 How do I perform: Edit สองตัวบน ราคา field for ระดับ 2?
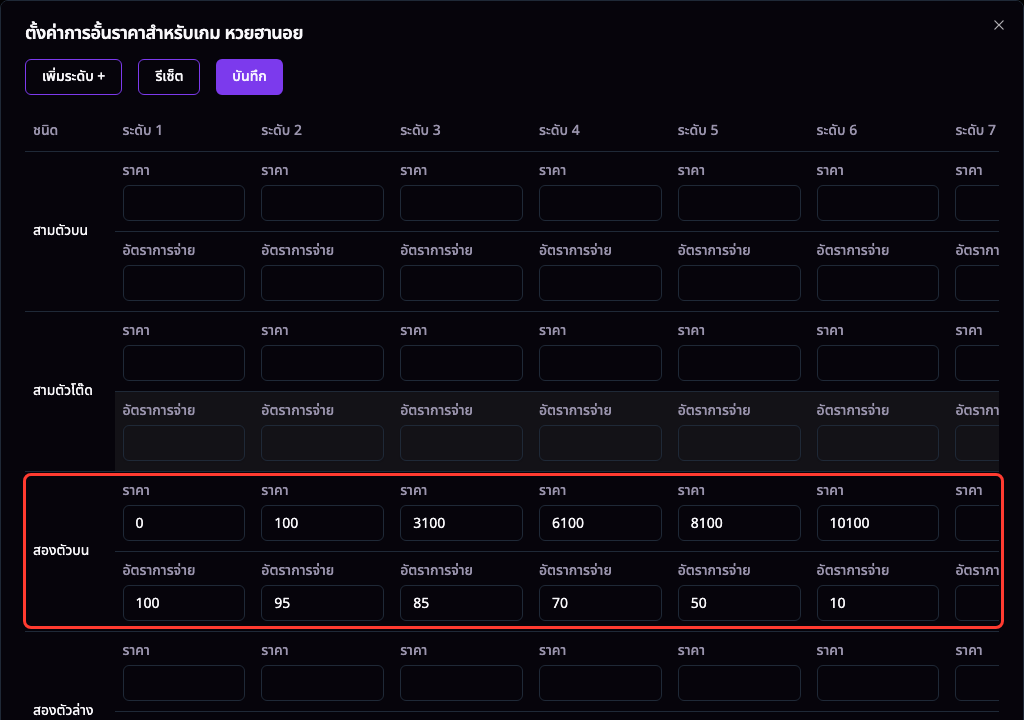pyautogui.click(x=323, y=523)
